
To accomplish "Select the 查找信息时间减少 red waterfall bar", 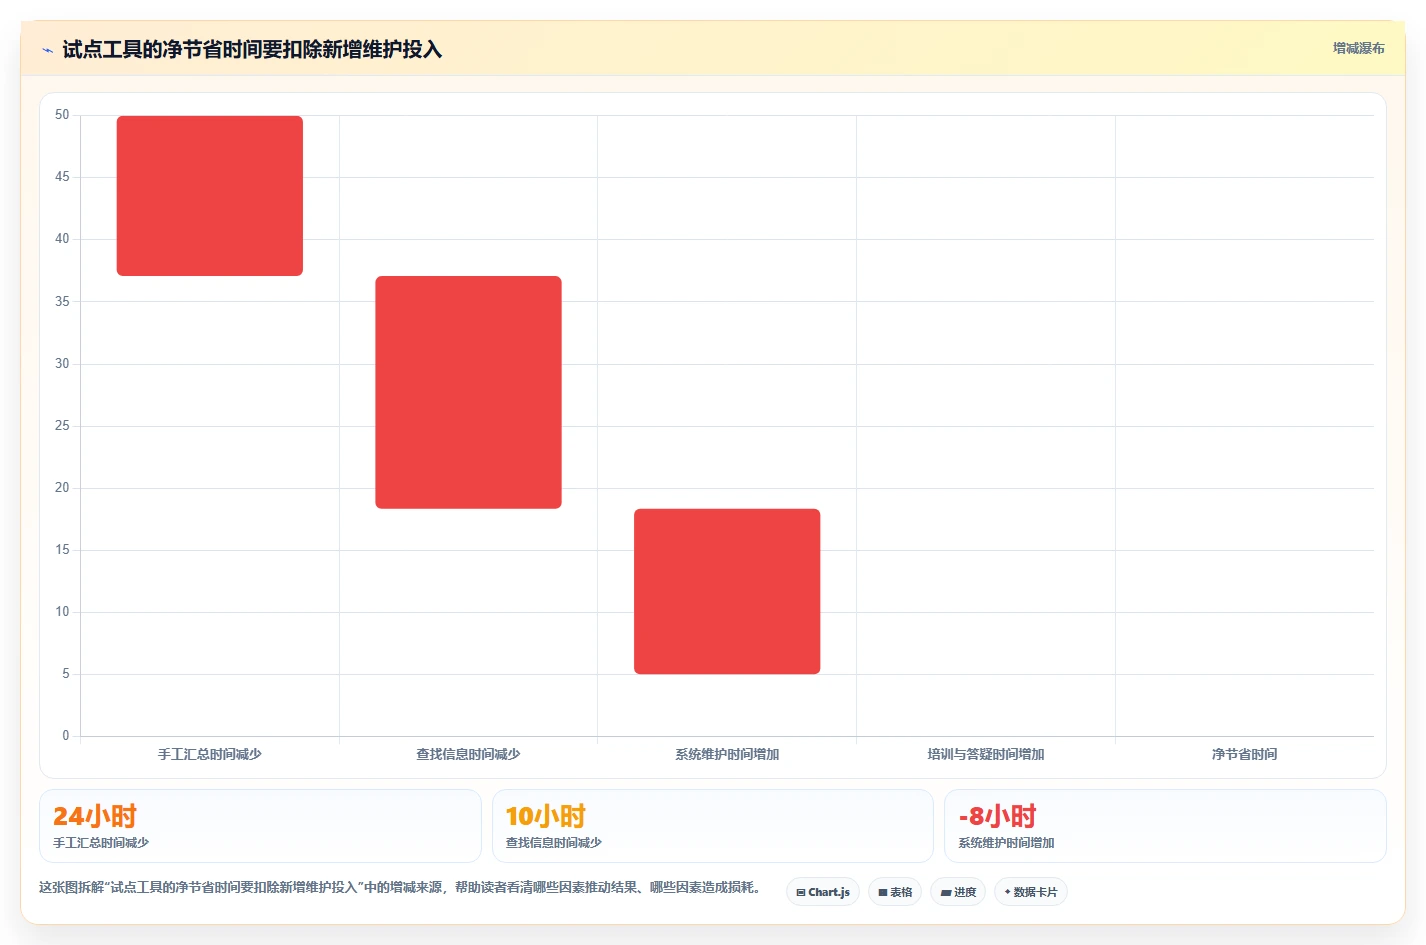I will tap(468, 392).
